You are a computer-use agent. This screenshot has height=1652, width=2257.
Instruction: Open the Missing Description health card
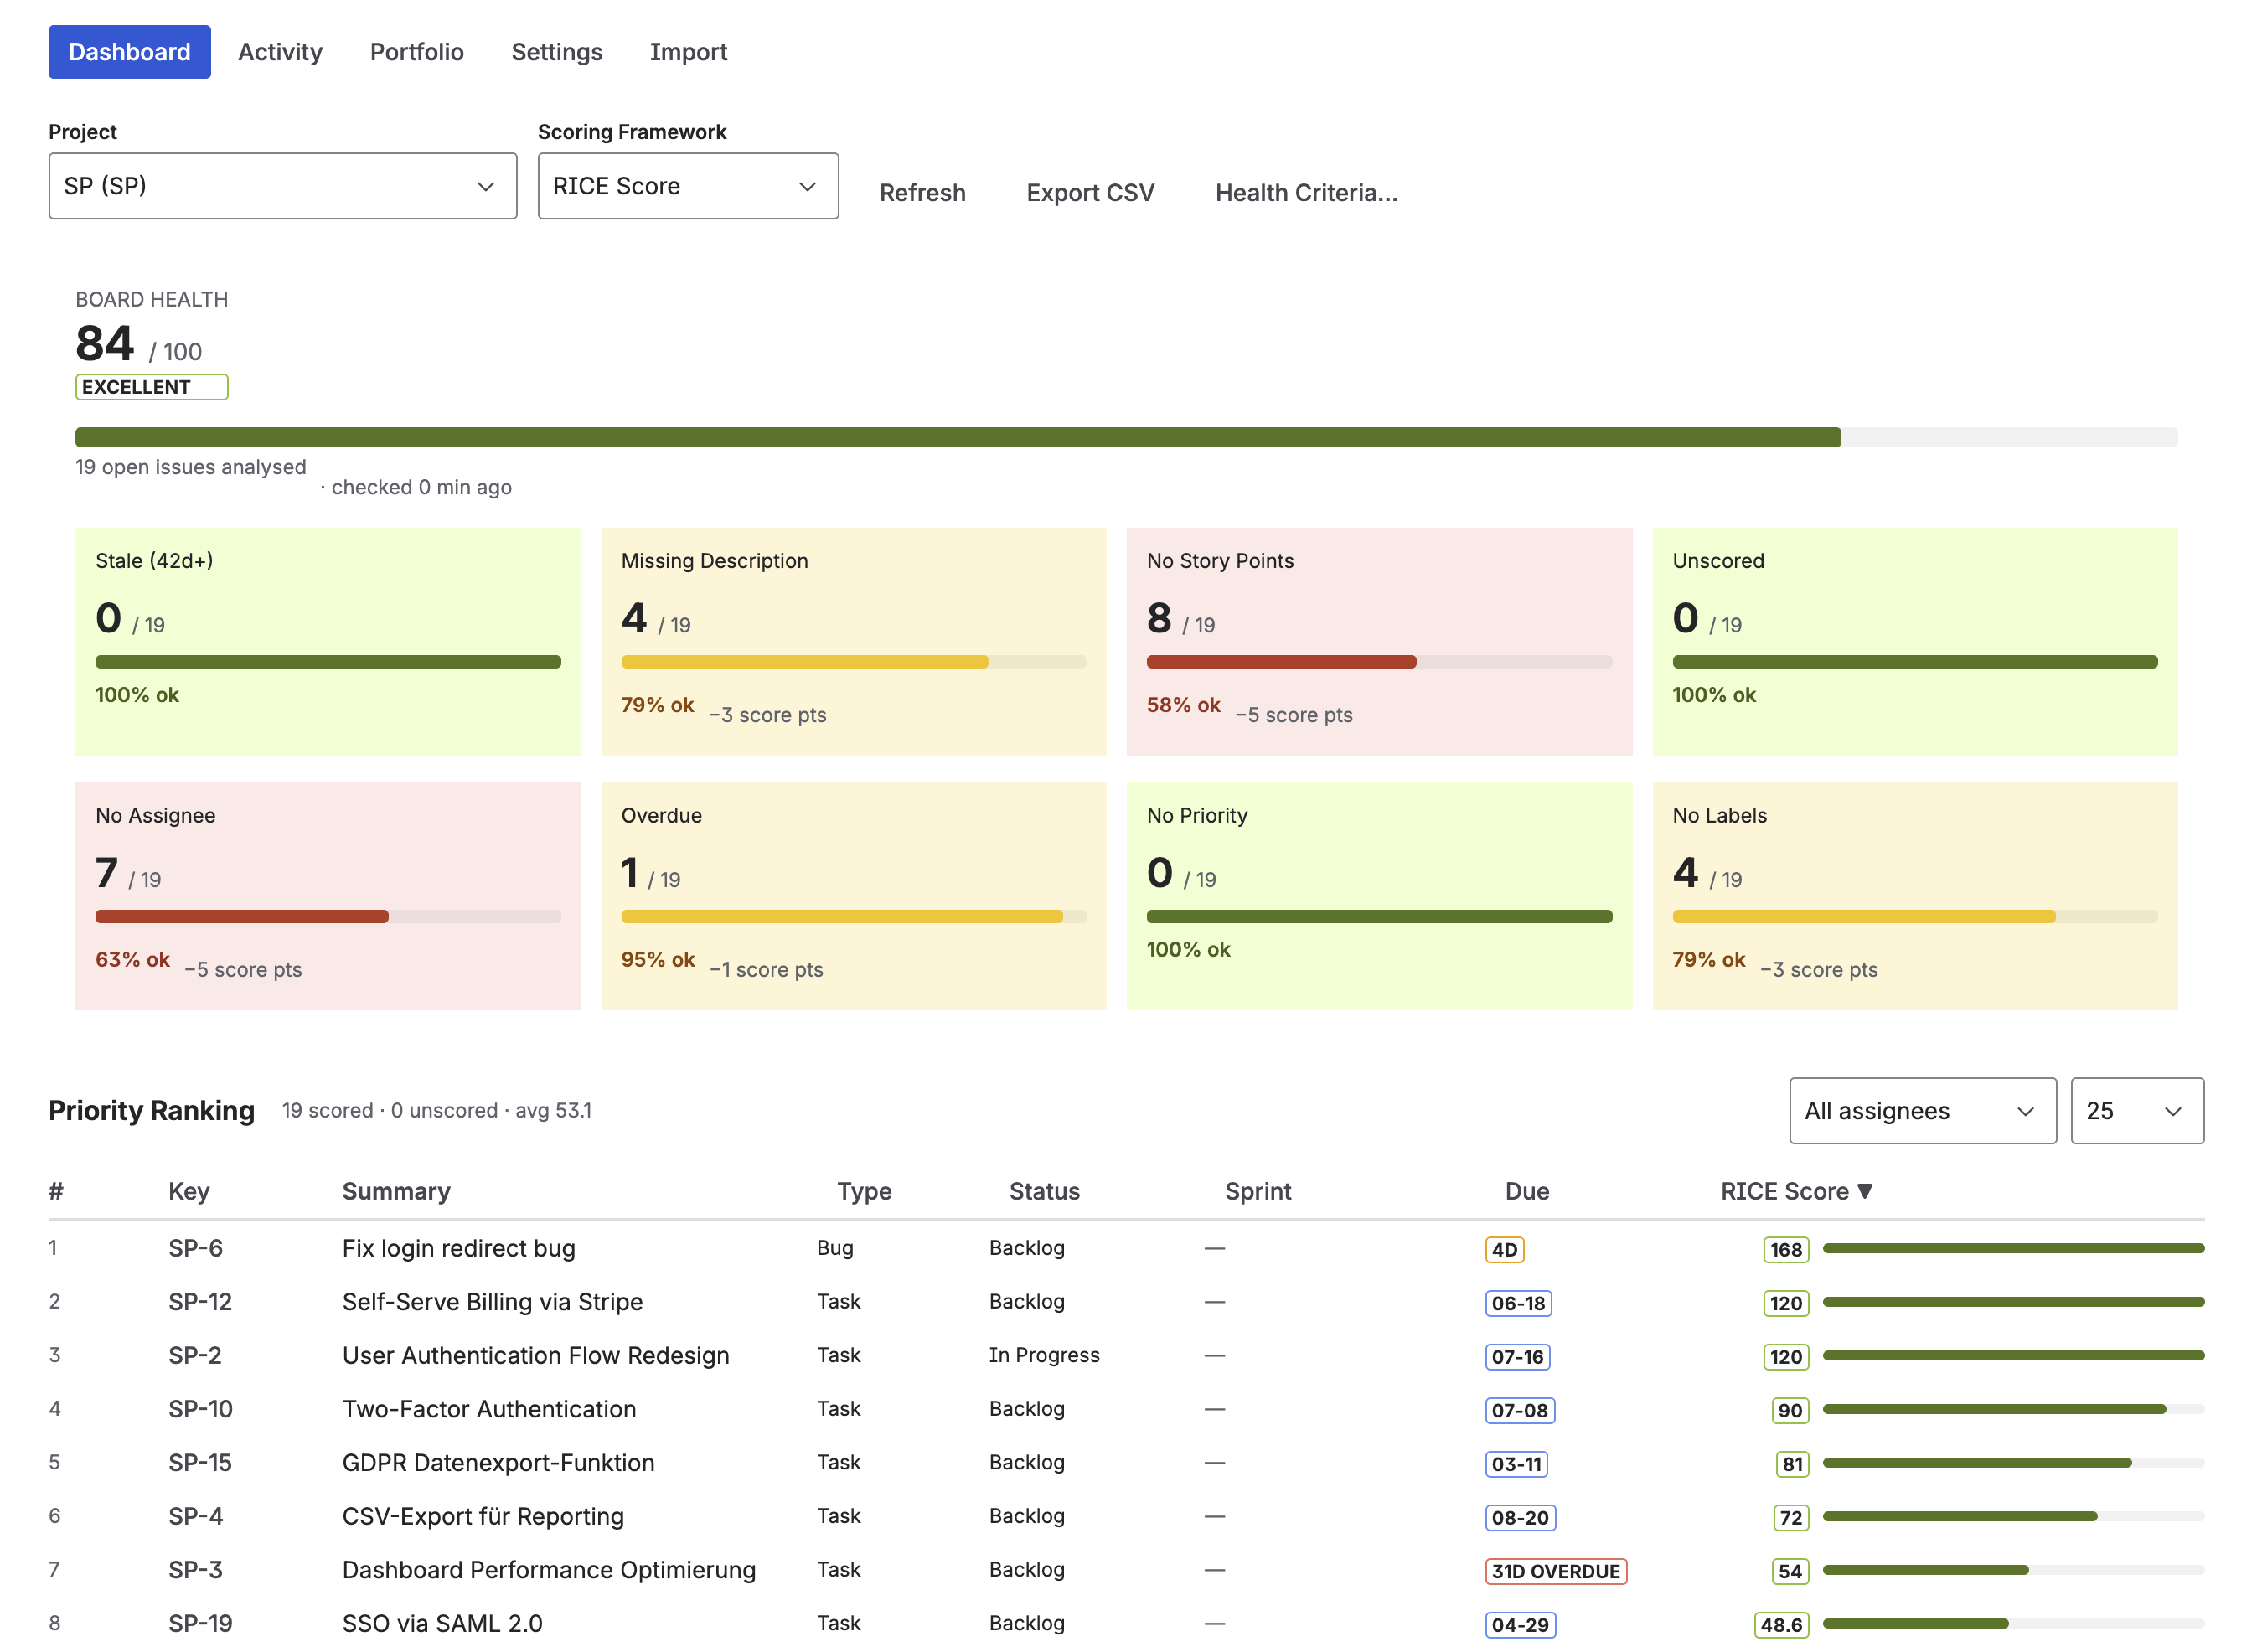[853, 642]
